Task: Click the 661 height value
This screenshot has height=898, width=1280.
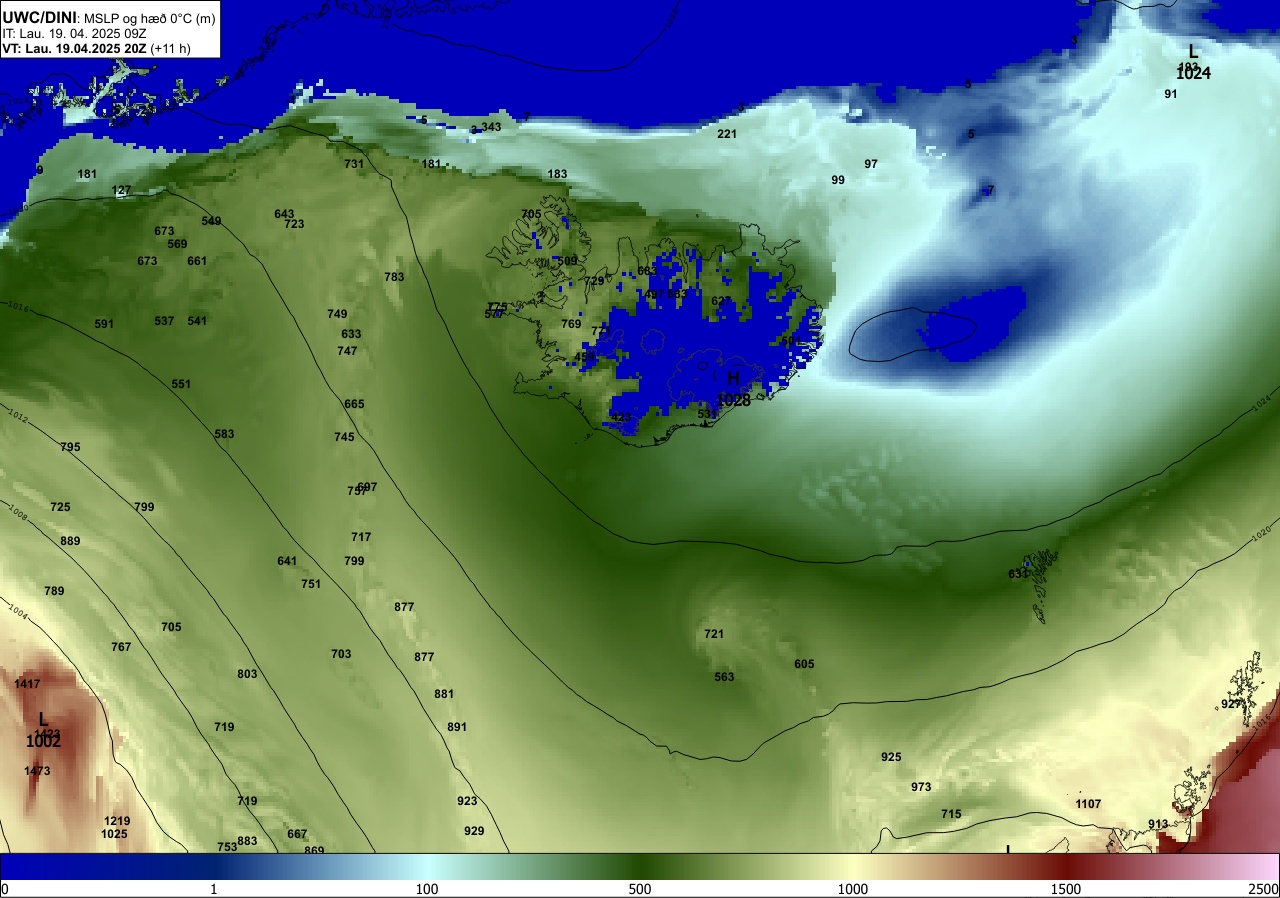Action: (197, 261)
